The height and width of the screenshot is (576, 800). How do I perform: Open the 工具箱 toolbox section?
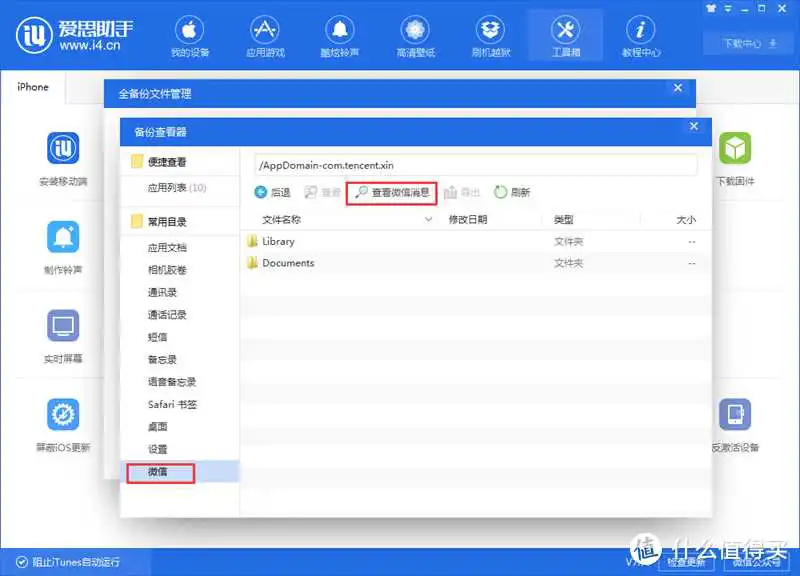point(565,36)
